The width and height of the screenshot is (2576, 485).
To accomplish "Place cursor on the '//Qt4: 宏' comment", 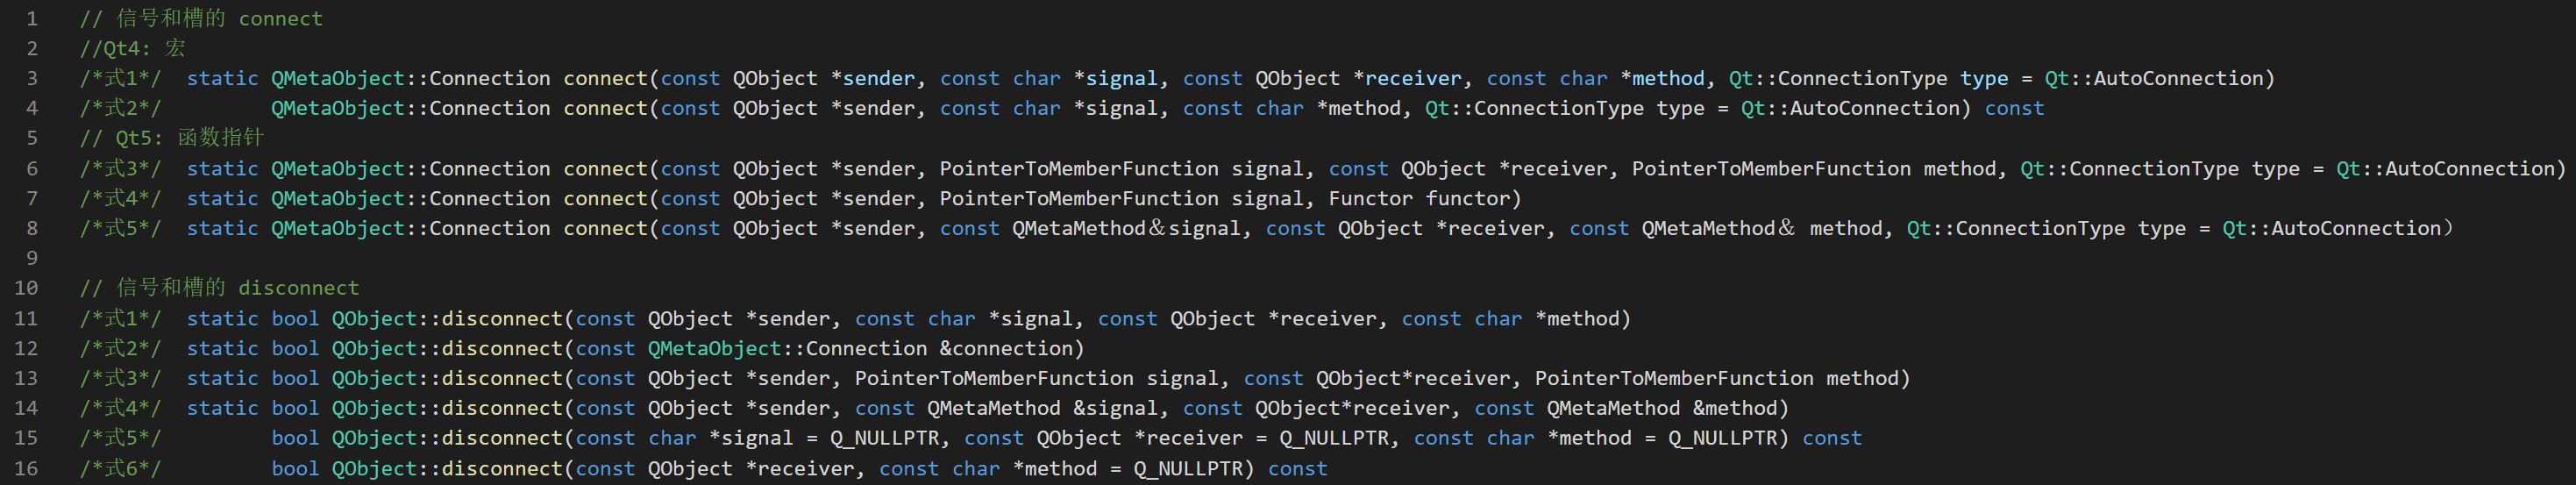I will pyautogui.click(x=132, y=48).
